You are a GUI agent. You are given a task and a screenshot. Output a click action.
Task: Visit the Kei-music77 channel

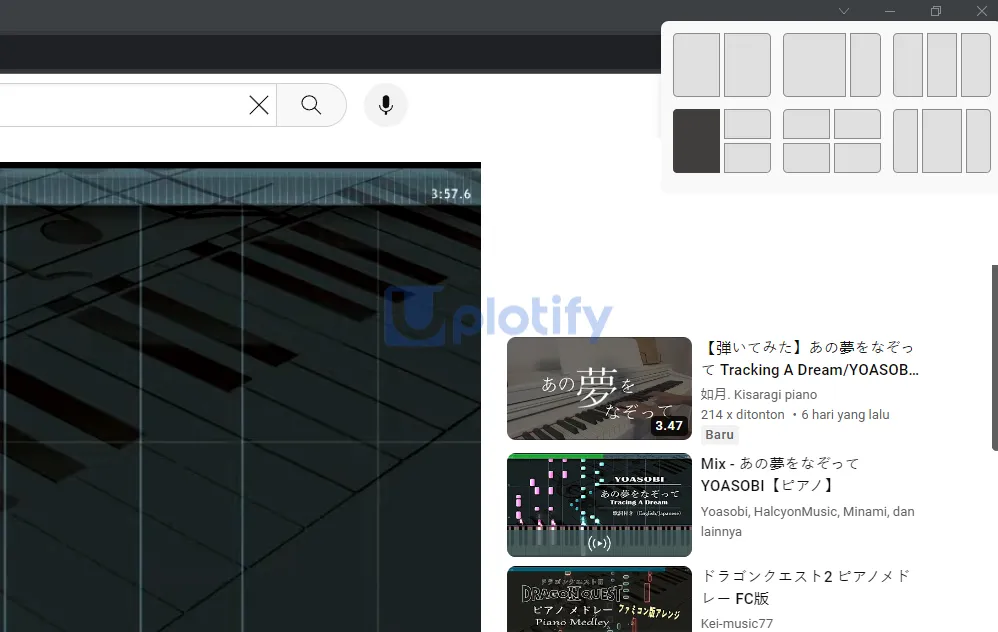[x=737, y=624]
